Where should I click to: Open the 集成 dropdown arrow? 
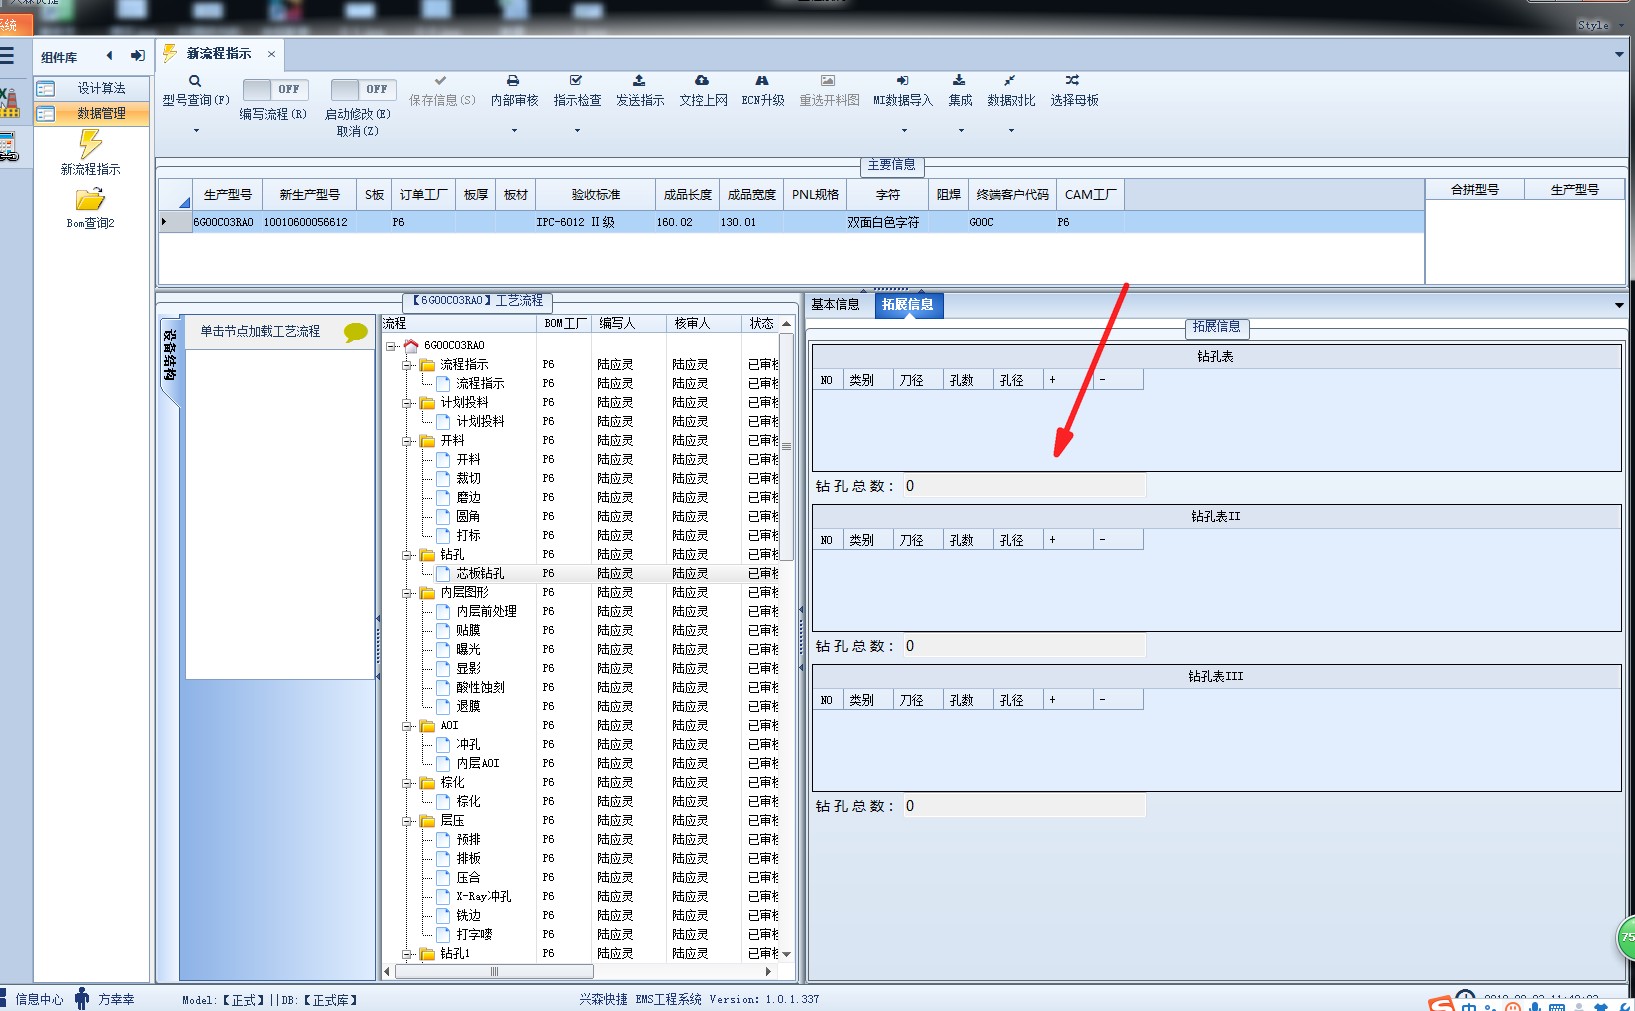(x=961, y=131)
